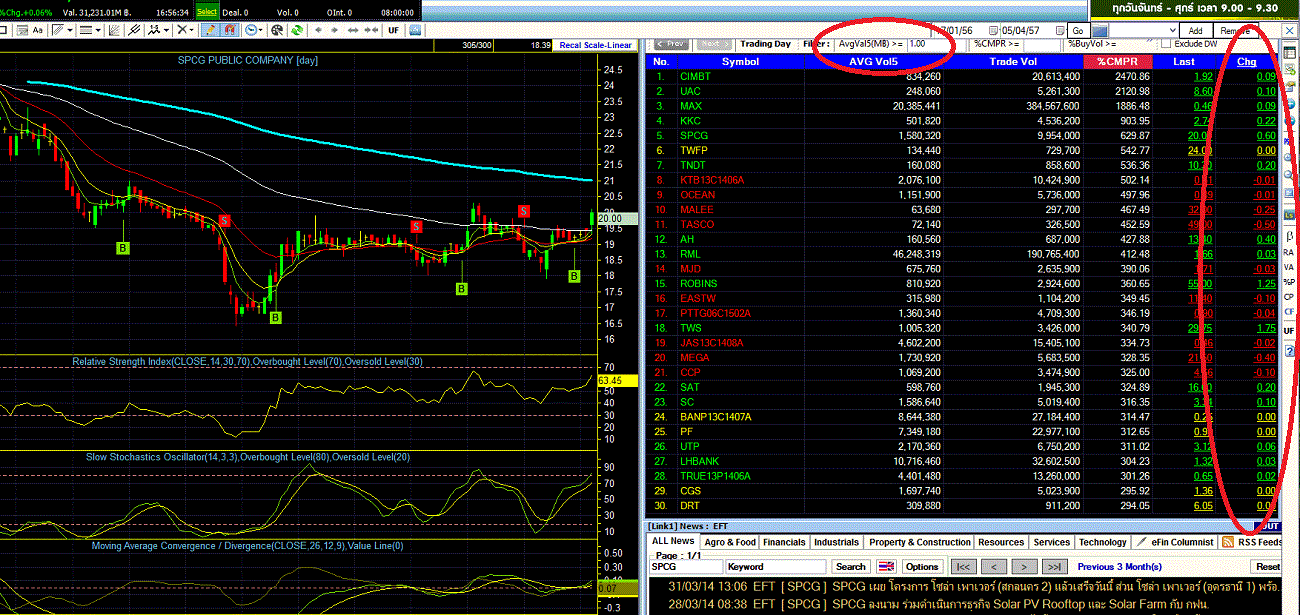Open calendar picker beside 05/04/57 date

click(1059, 30)
